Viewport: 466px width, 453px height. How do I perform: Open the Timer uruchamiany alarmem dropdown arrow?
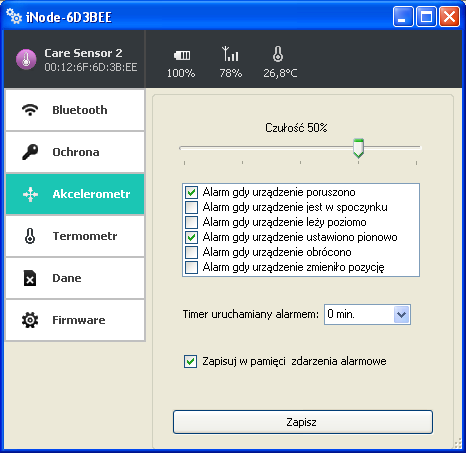click(x=402, y=314)
